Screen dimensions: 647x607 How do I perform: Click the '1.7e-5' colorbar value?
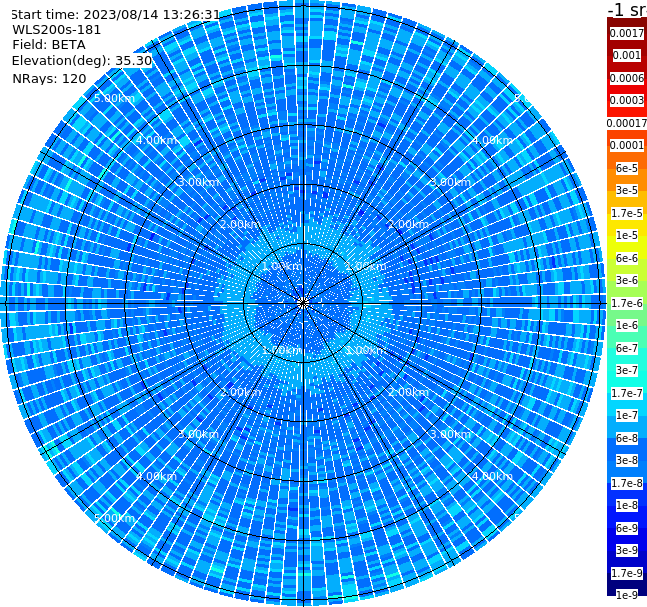point(627,213)
